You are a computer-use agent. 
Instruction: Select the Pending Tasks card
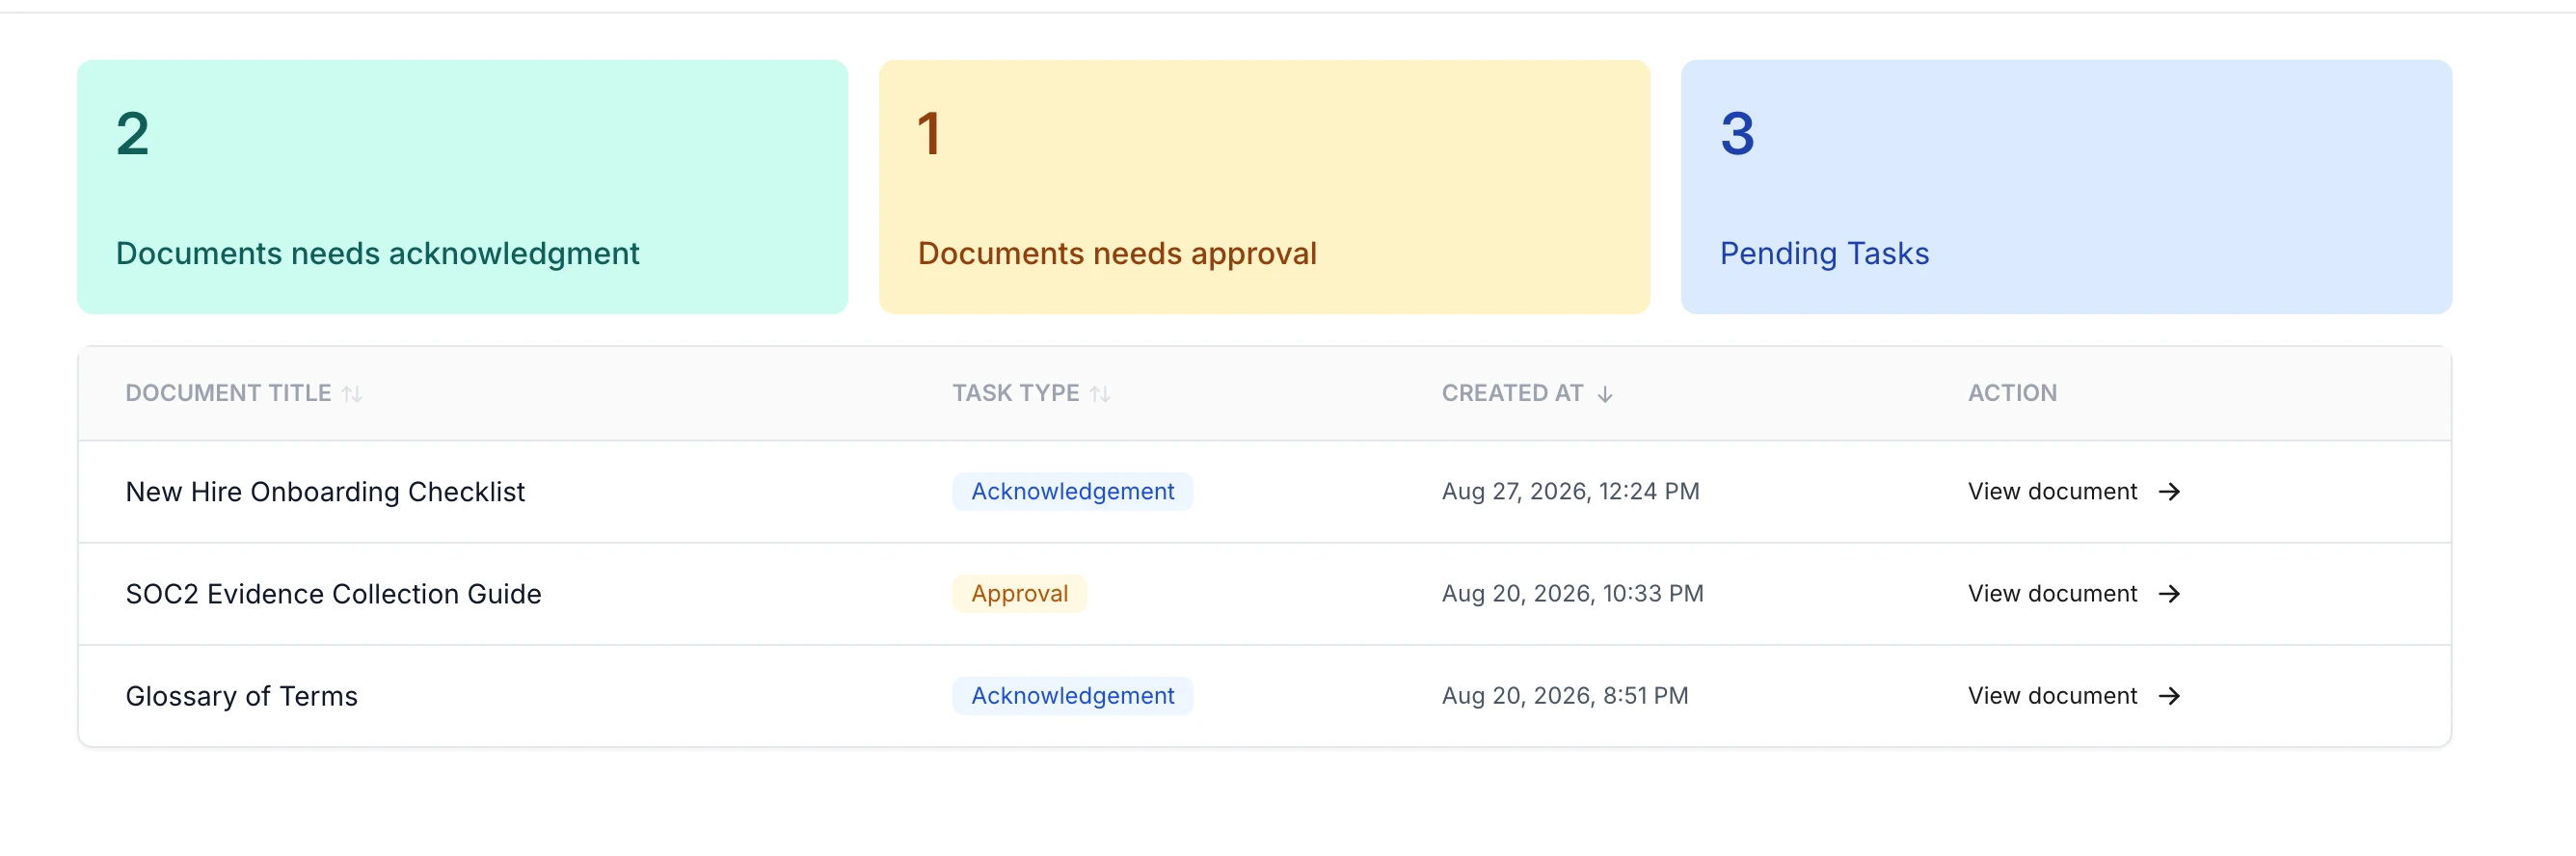coord(2066,187)
